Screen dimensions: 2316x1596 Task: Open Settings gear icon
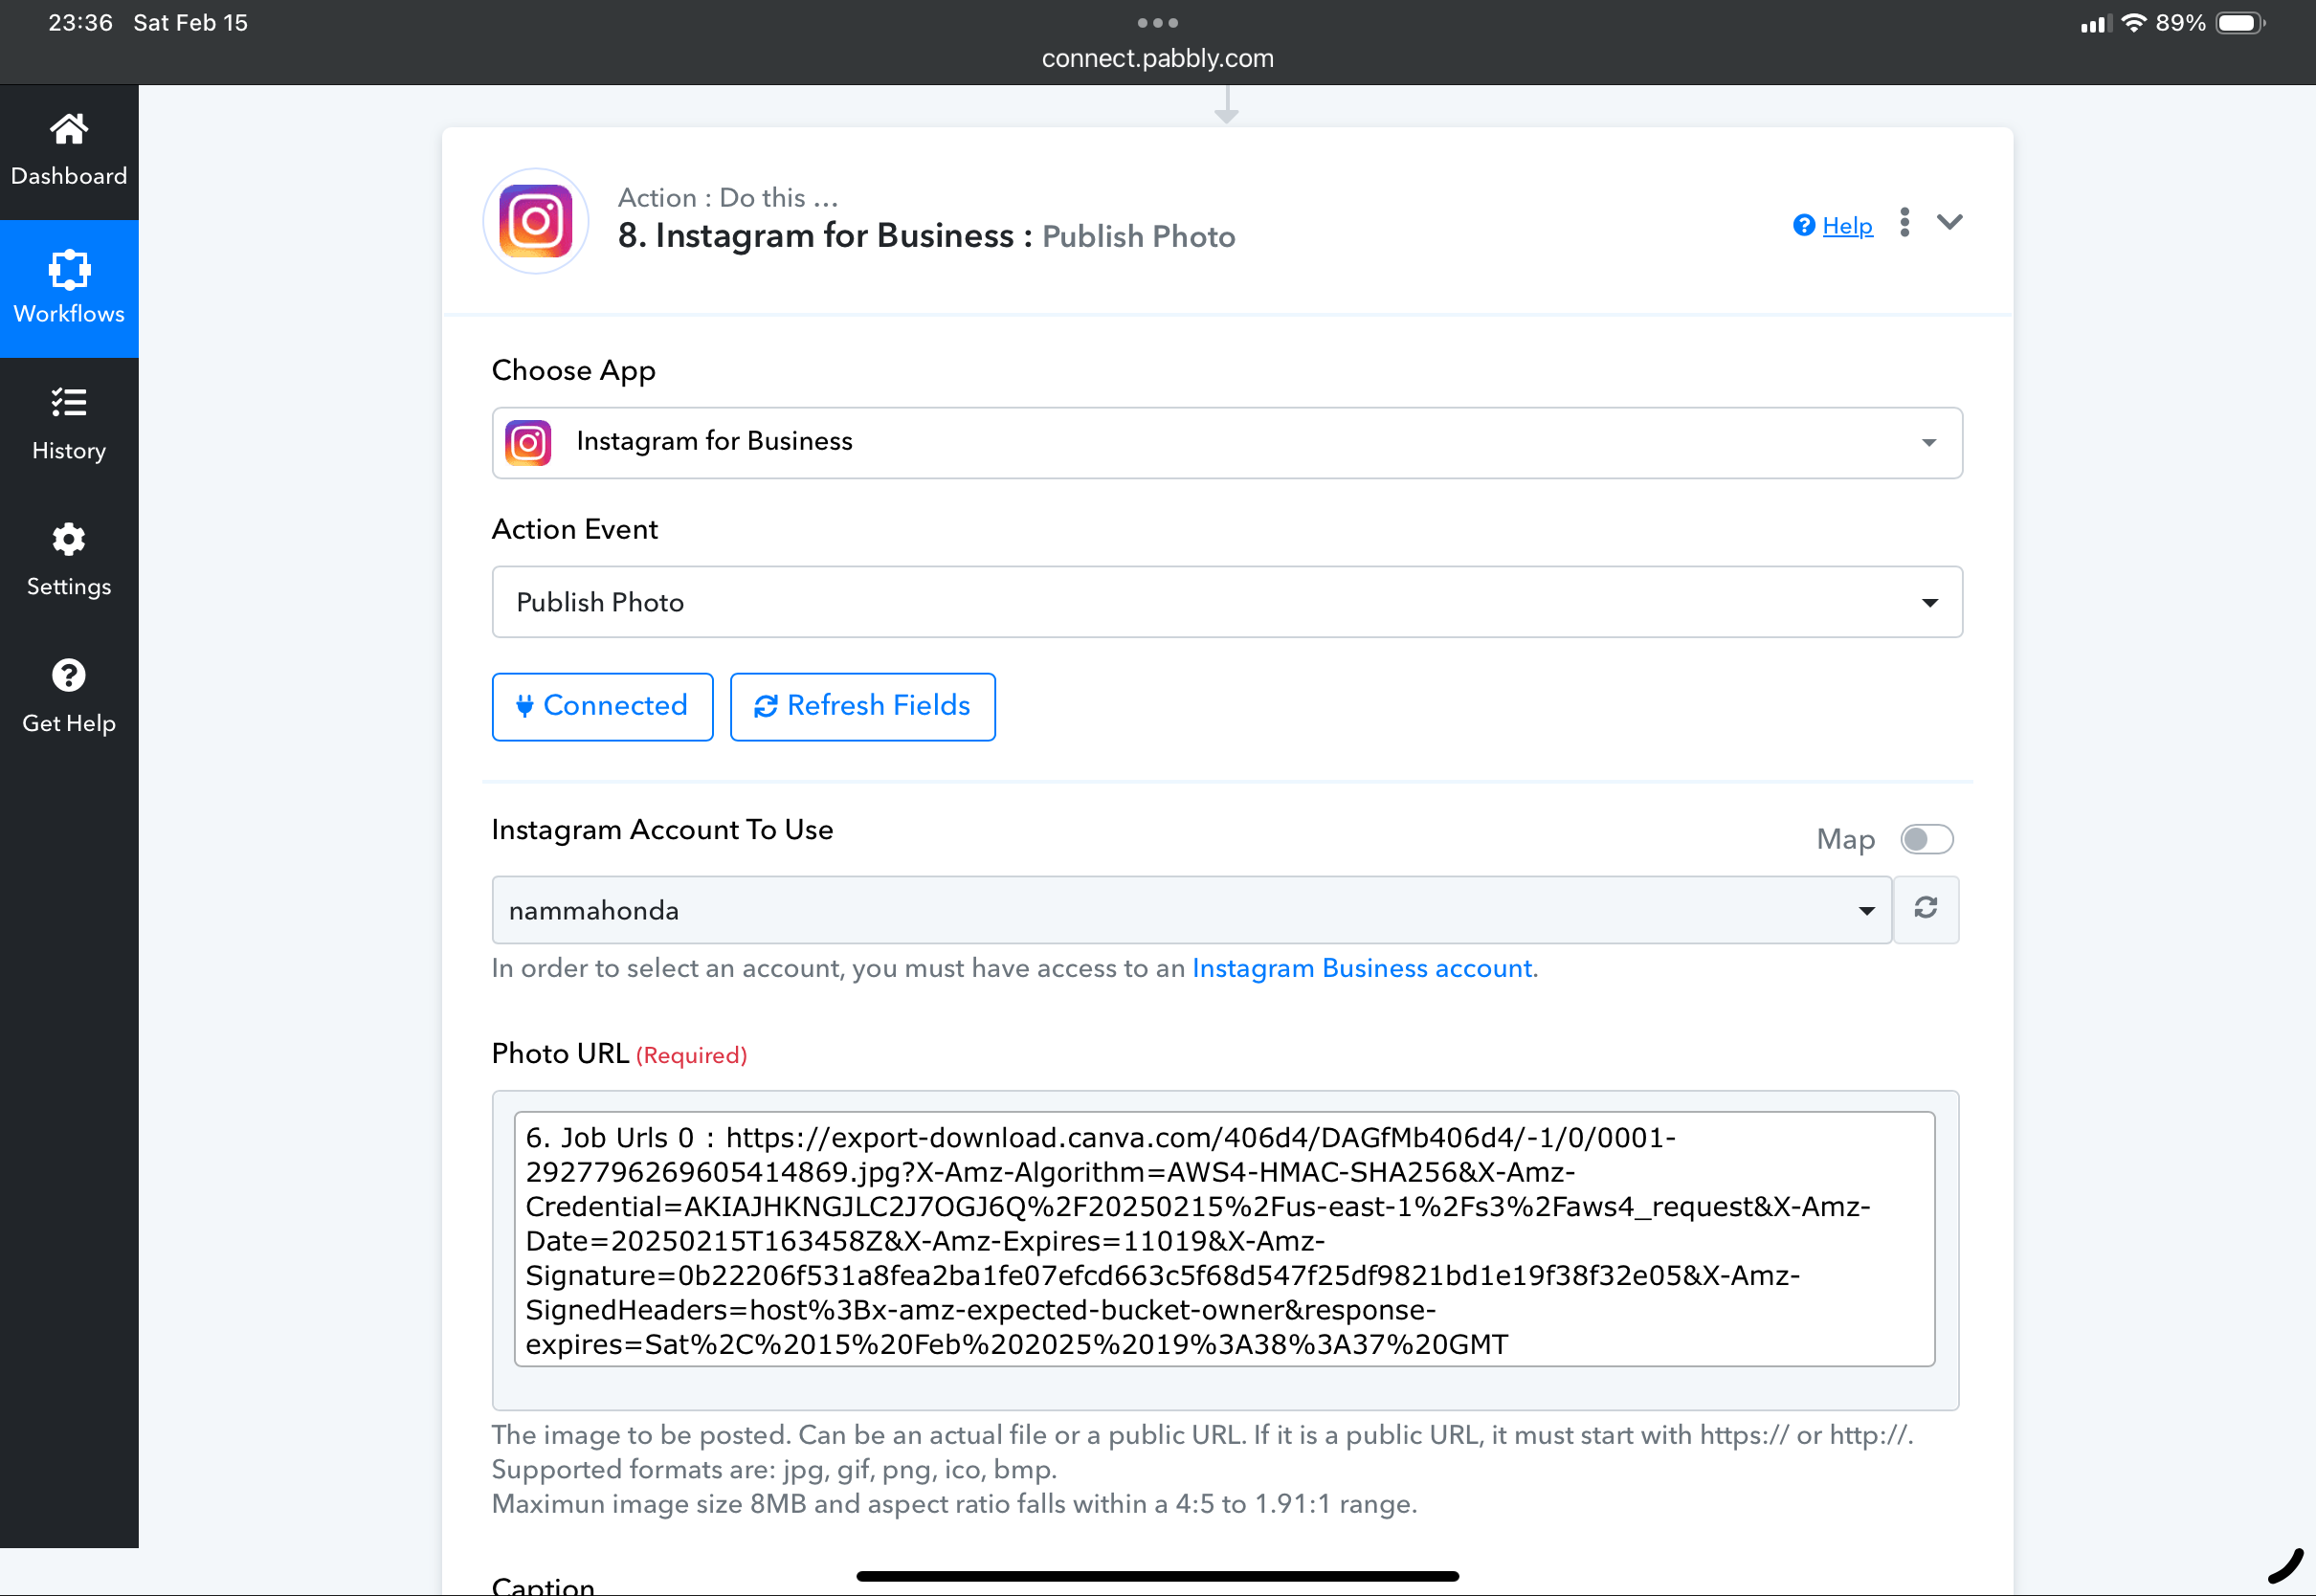click(x=68, y=540)
